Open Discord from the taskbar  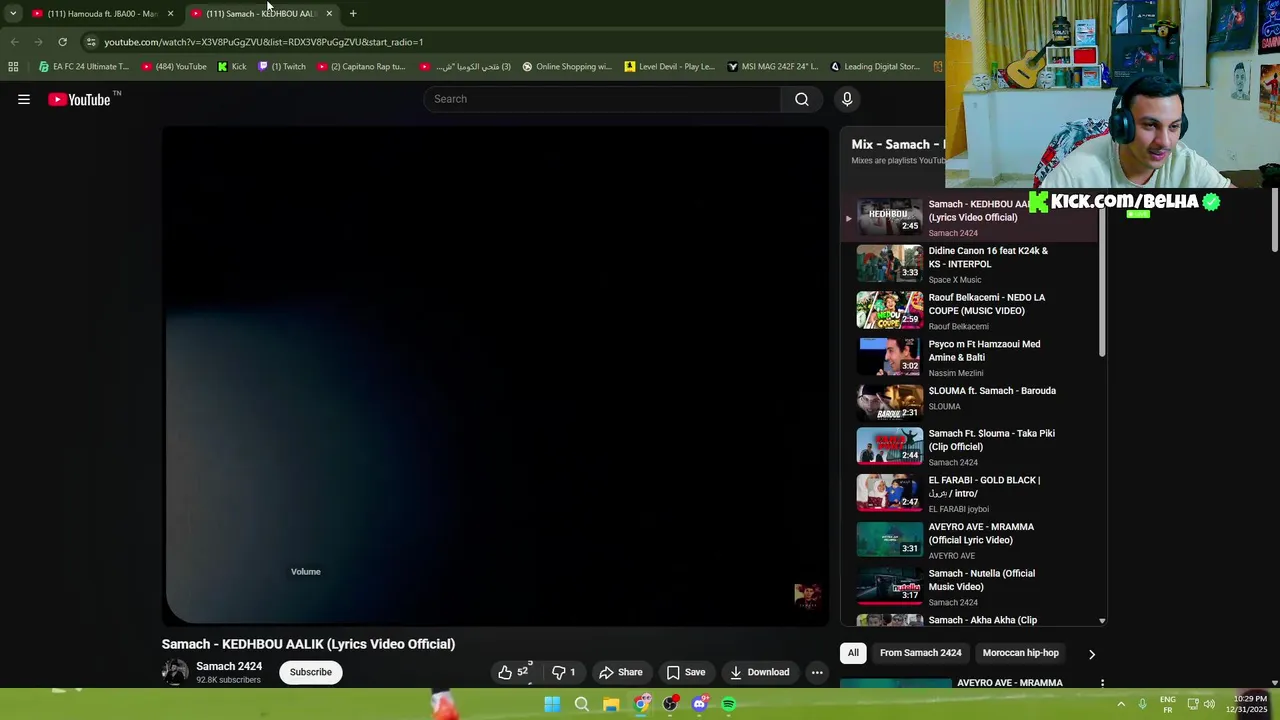pos(699,704)
